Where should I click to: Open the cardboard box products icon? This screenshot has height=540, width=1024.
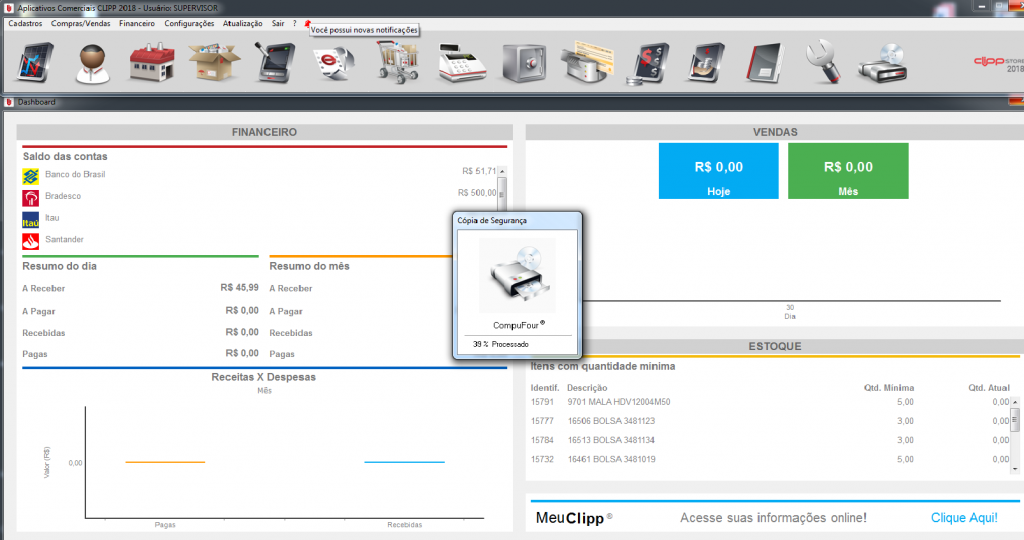point(213,64)
